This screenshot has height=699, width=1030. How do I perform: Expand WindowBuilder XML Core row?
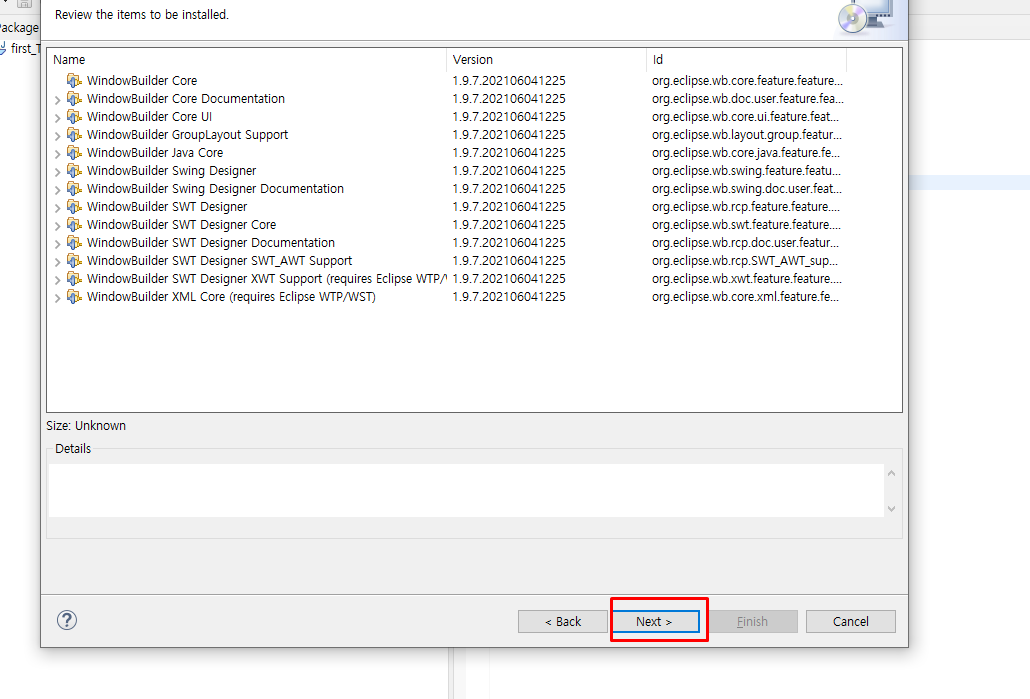coord(57,298)
